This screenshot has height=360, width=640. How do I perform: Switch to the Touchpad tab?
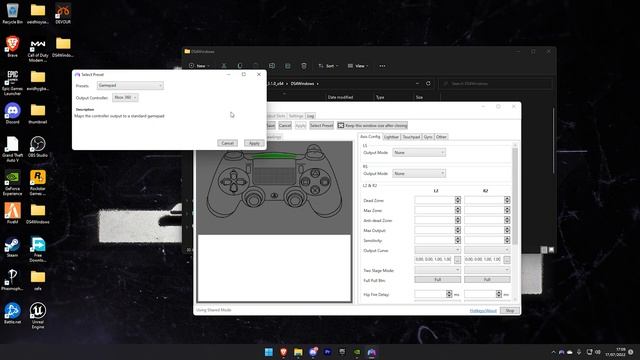click(x=411, y=137)
